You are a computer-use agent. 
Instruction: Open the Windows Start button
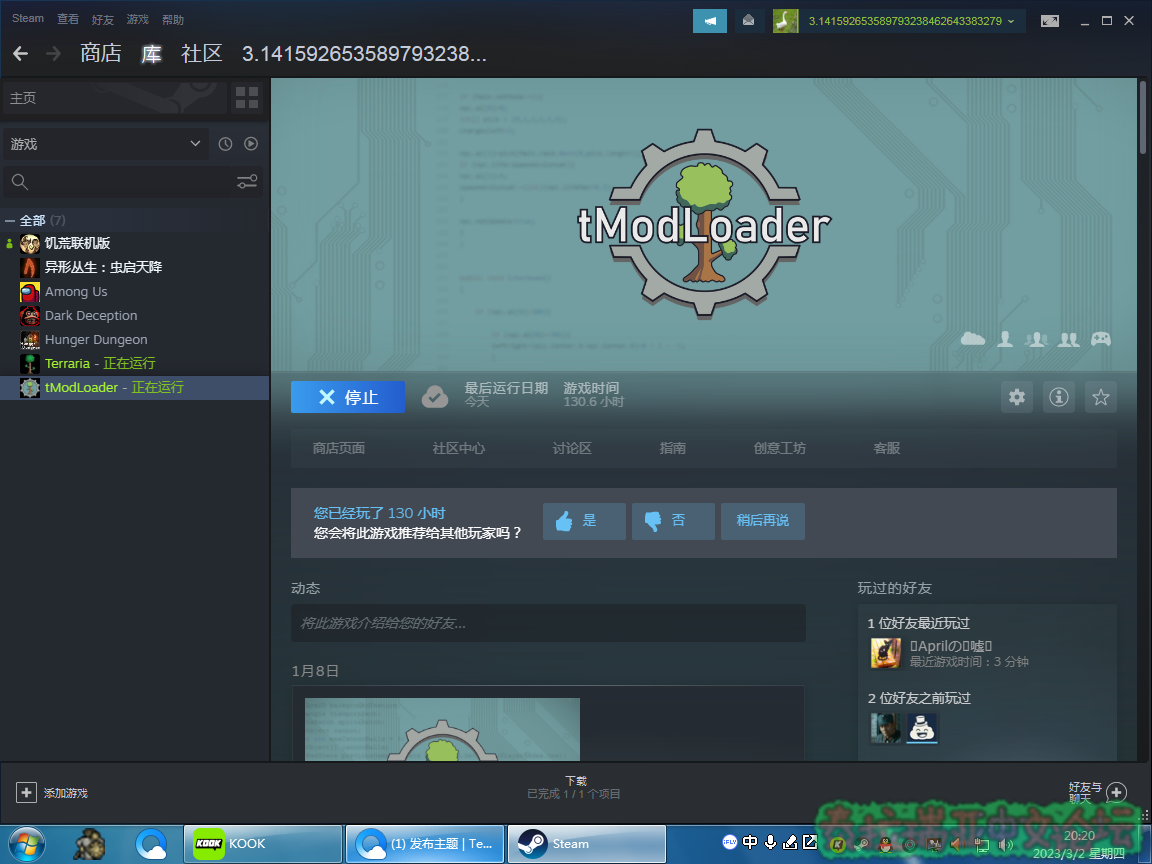[26, 845]
